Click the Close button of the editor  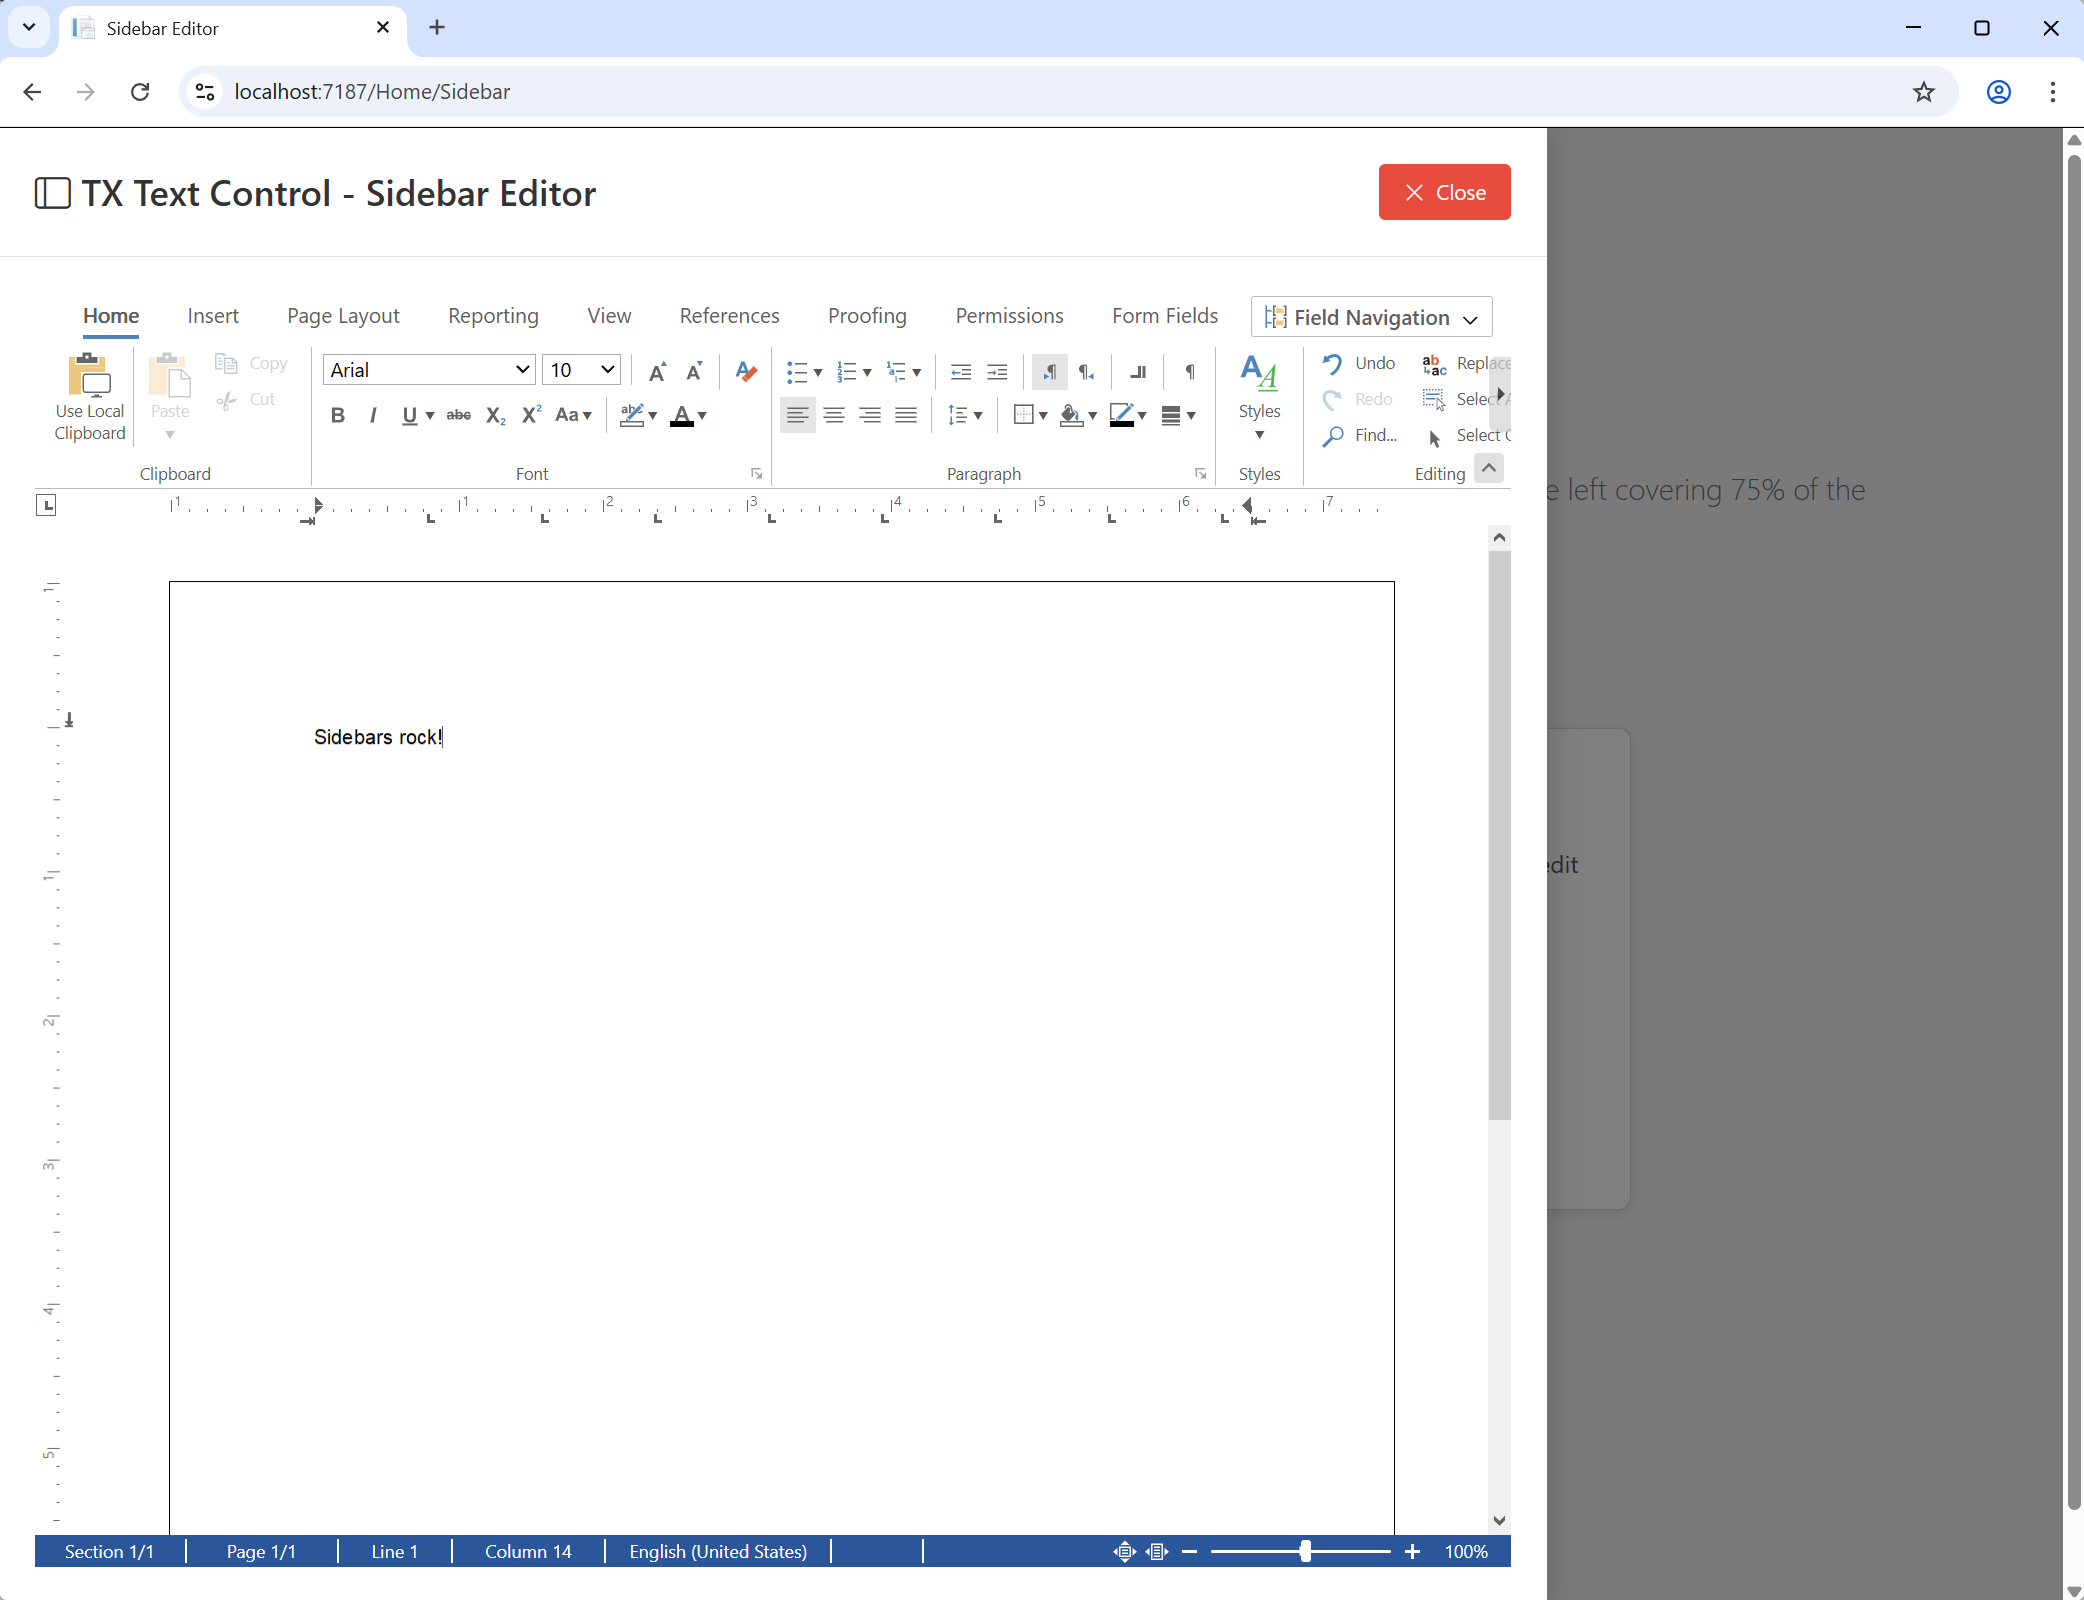1444,192
